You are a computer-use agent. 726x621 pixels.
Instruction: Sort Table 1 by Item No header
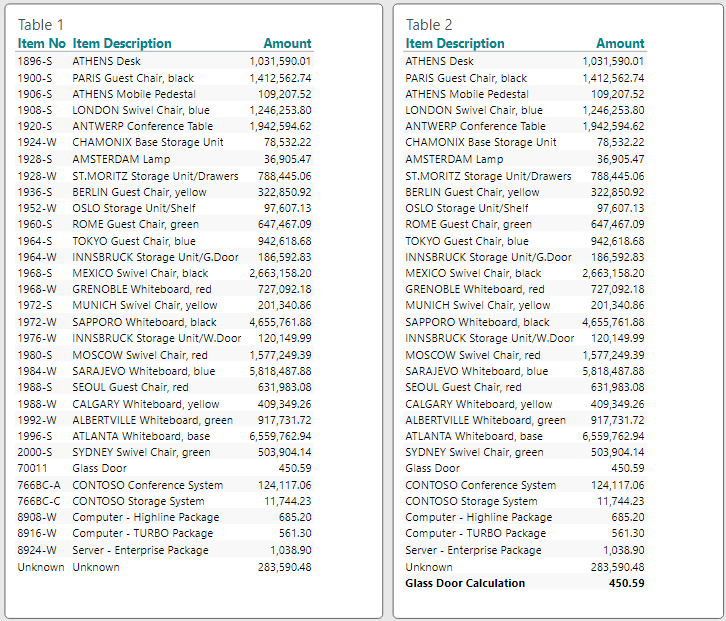pos(42,44)
